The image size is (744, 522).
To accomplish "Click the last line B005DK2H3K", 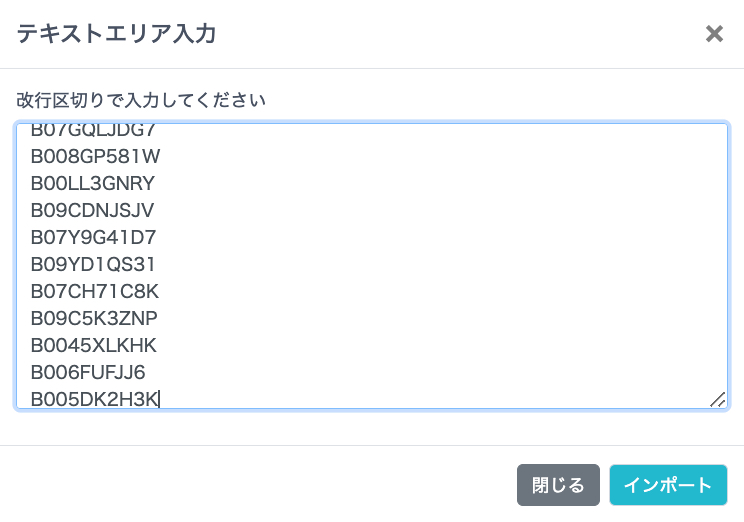I will pos(94,399).
